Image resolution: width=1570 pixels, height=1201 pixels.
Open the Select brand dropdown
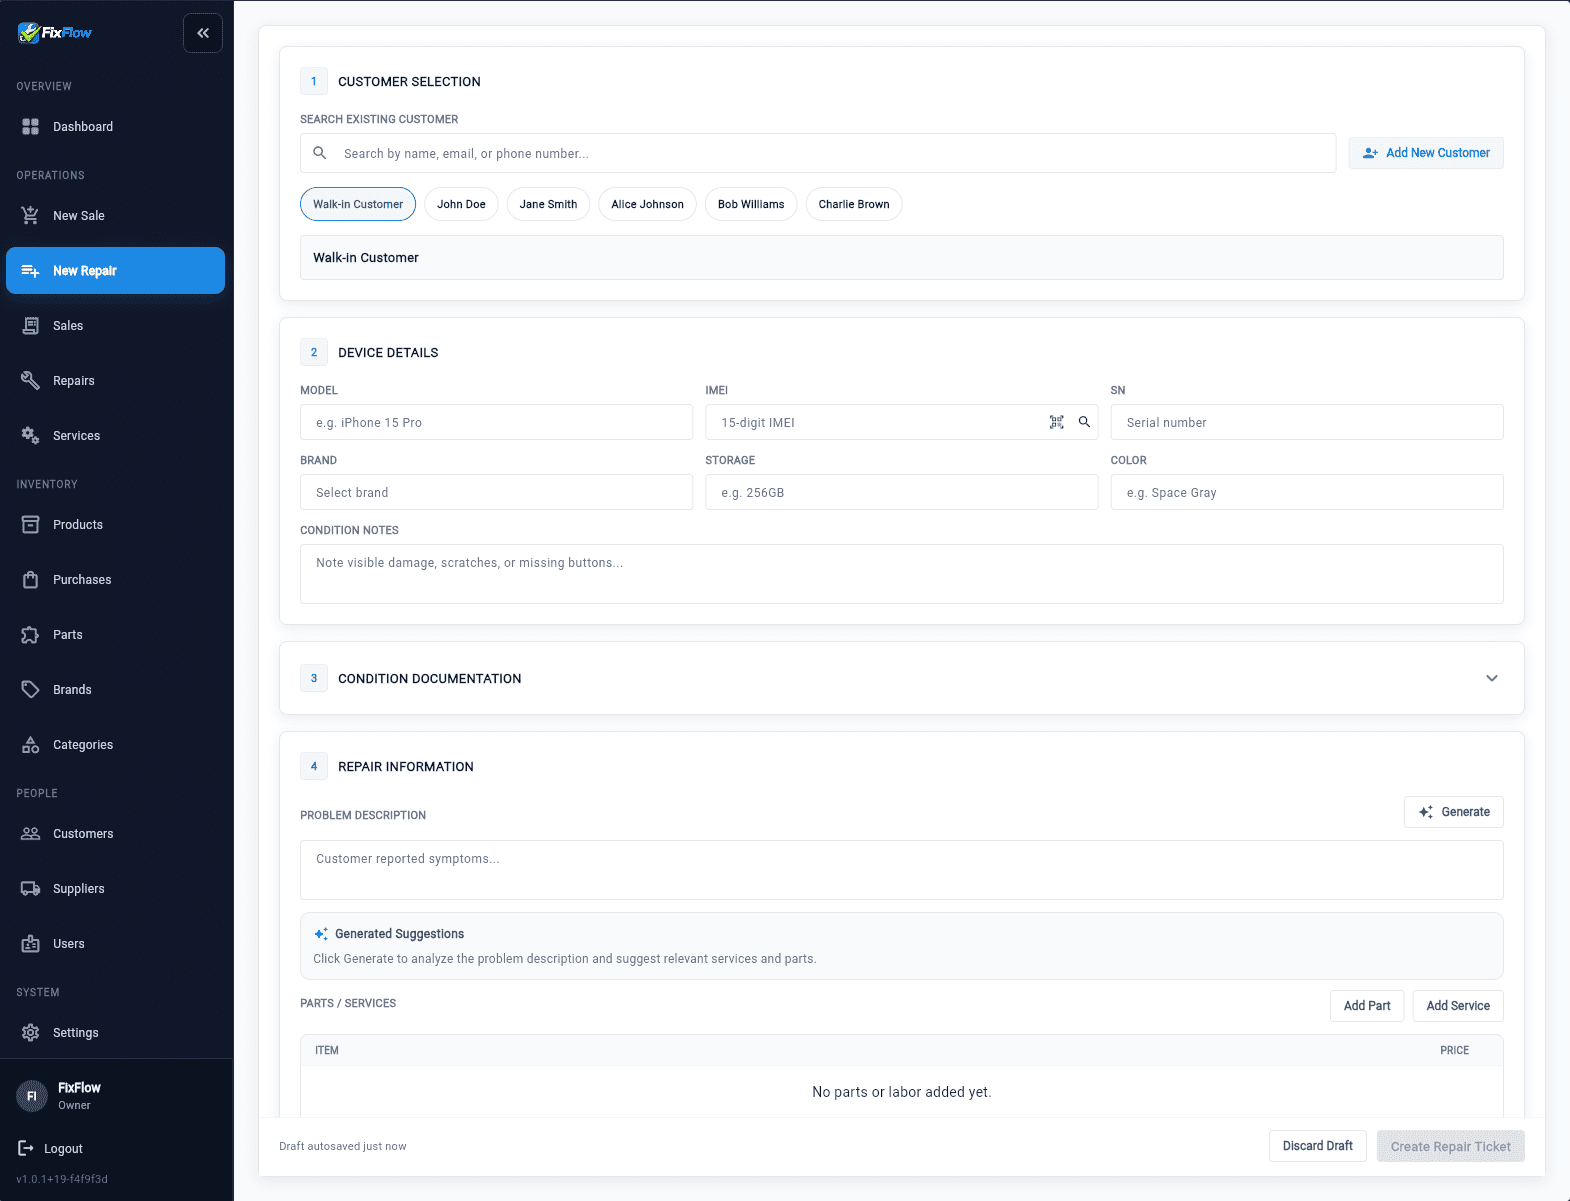496,492
